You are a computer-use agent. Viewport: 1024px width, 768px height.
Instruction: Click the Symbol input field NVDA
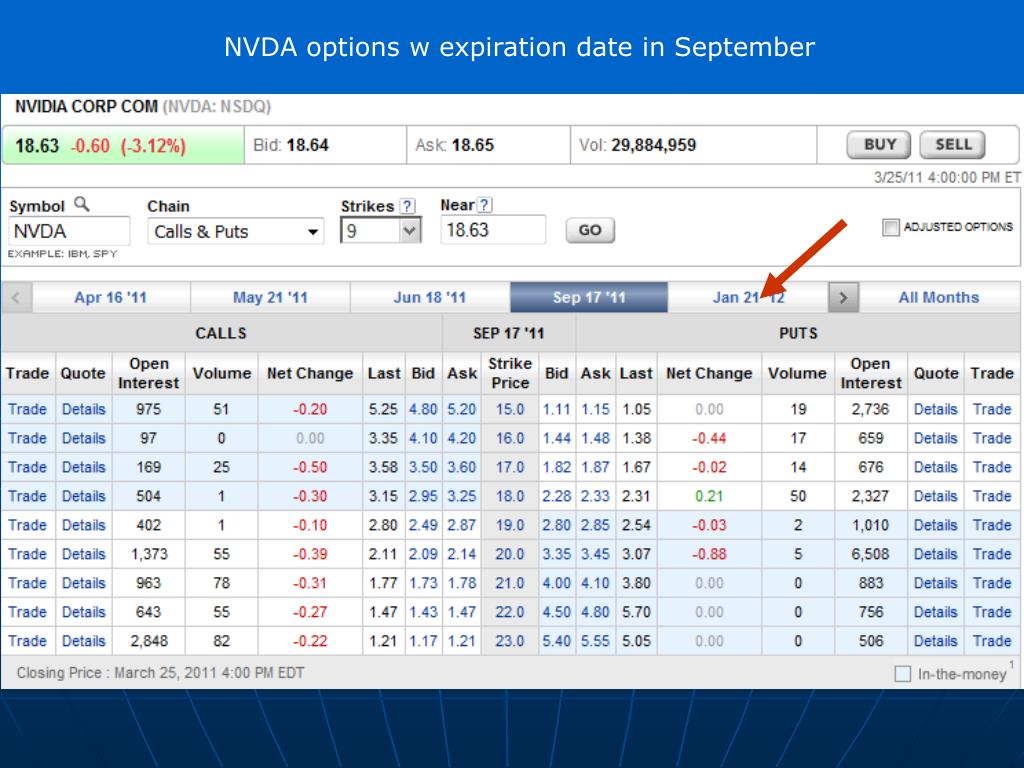(69, 231)
